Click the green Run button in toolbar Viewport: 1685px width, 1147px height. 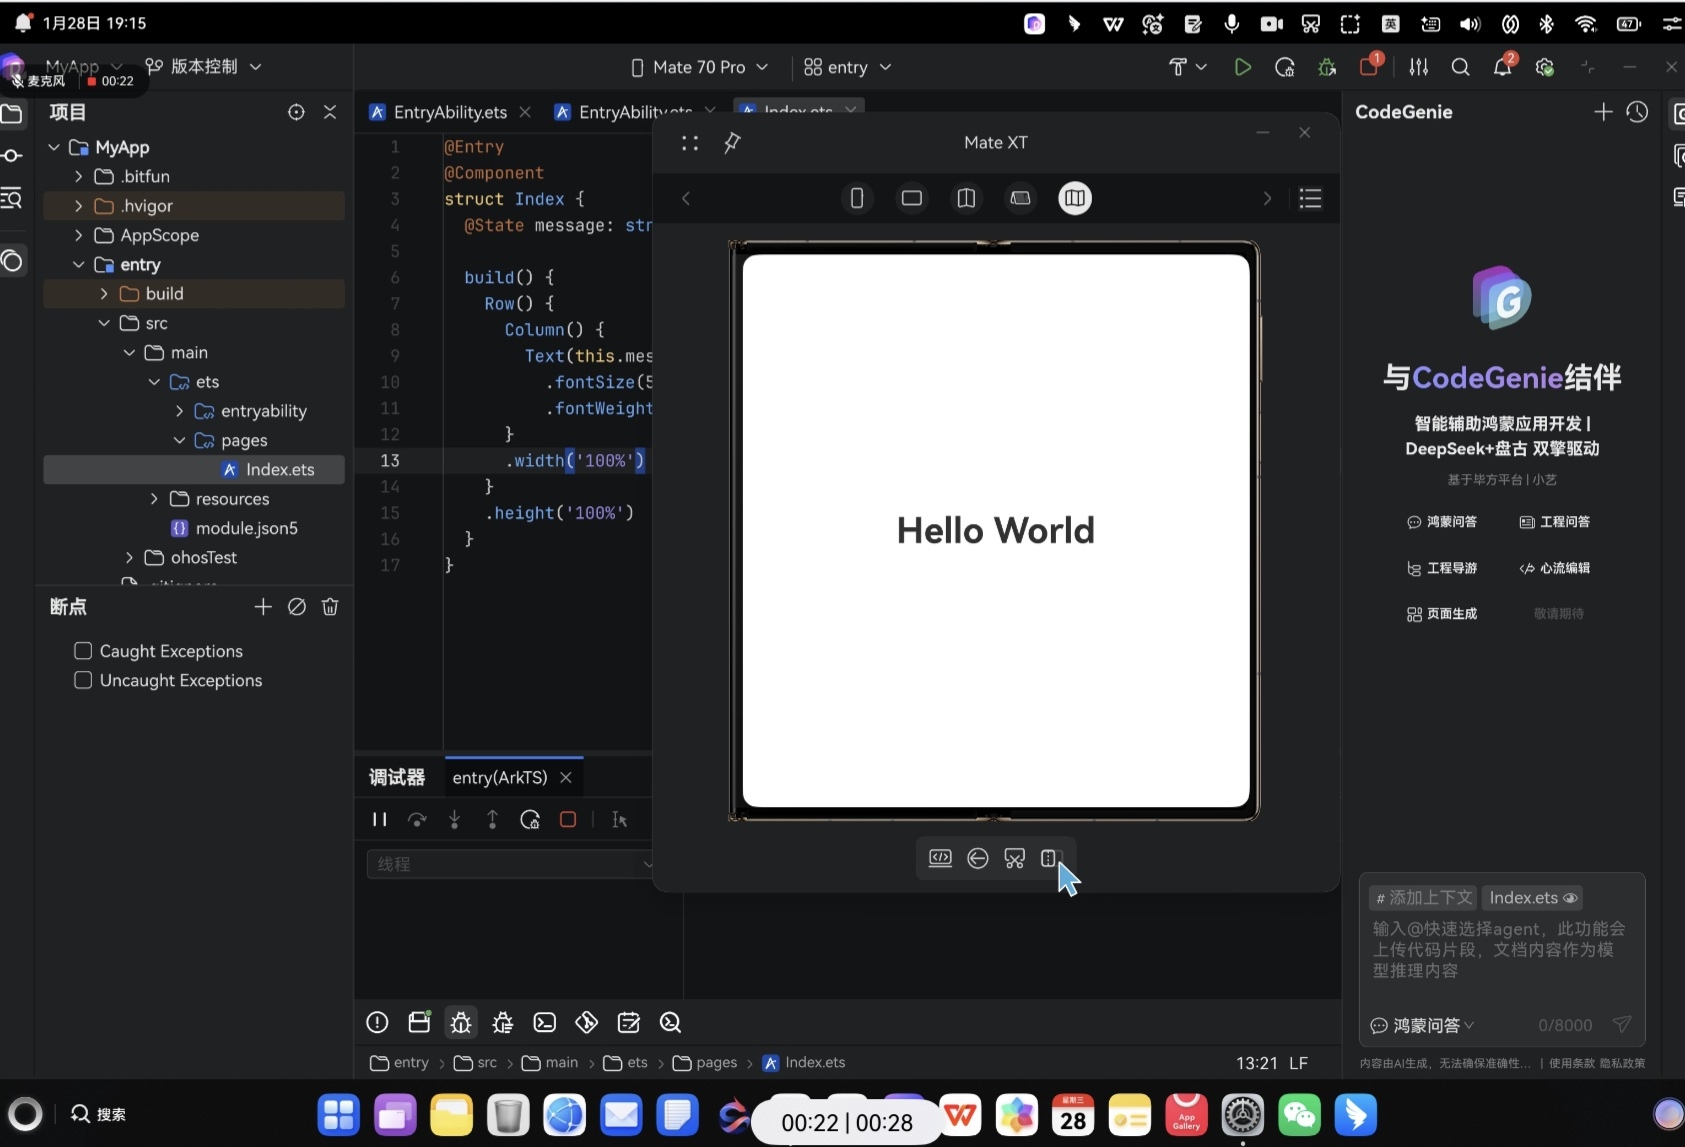[x=1242, y=67]
